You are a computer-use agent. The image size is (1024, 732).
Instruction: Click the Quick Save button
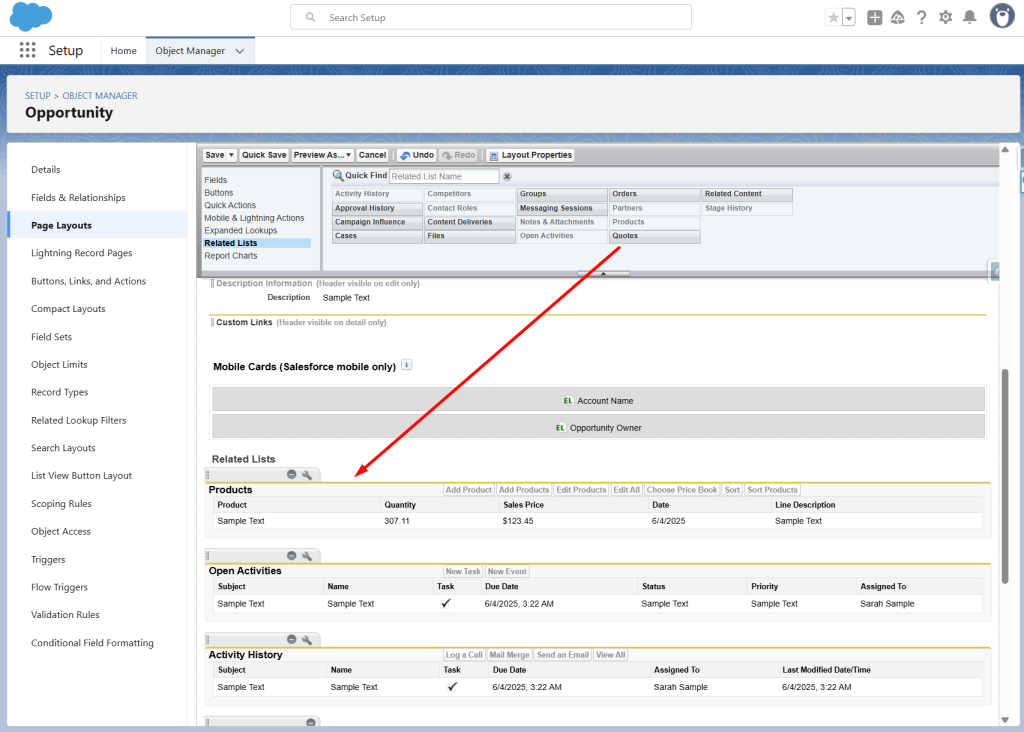(x=264, y=155)
